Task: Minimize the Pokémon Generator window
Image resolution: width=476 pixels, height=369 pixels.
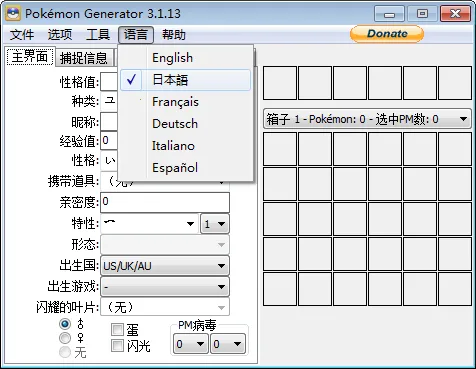Action: point(389,14)
